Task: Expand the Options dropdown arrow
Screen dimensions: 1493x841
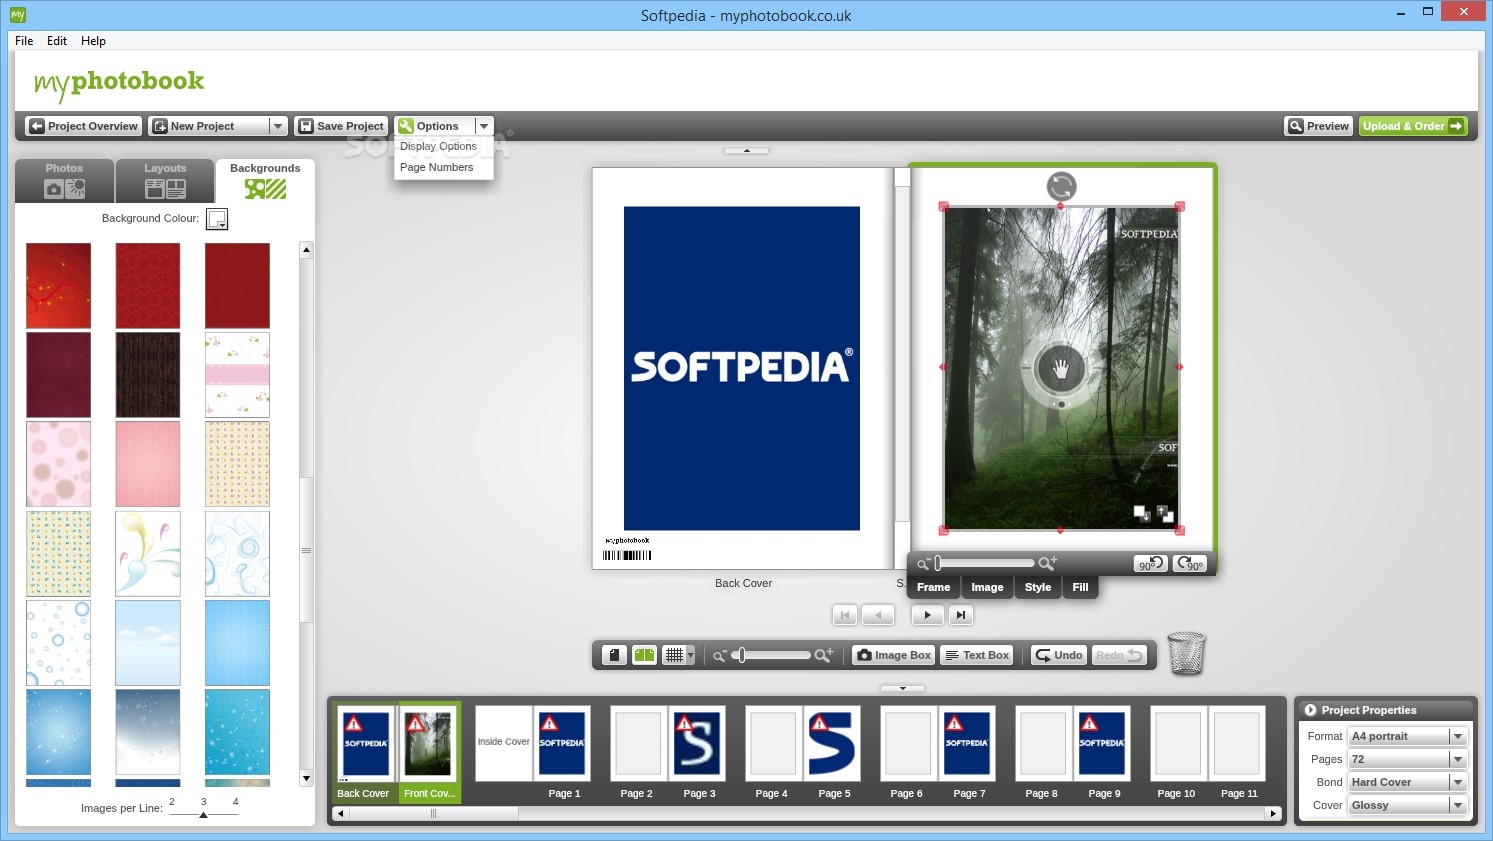Action: pyautogui.click(x=484, y=126)
